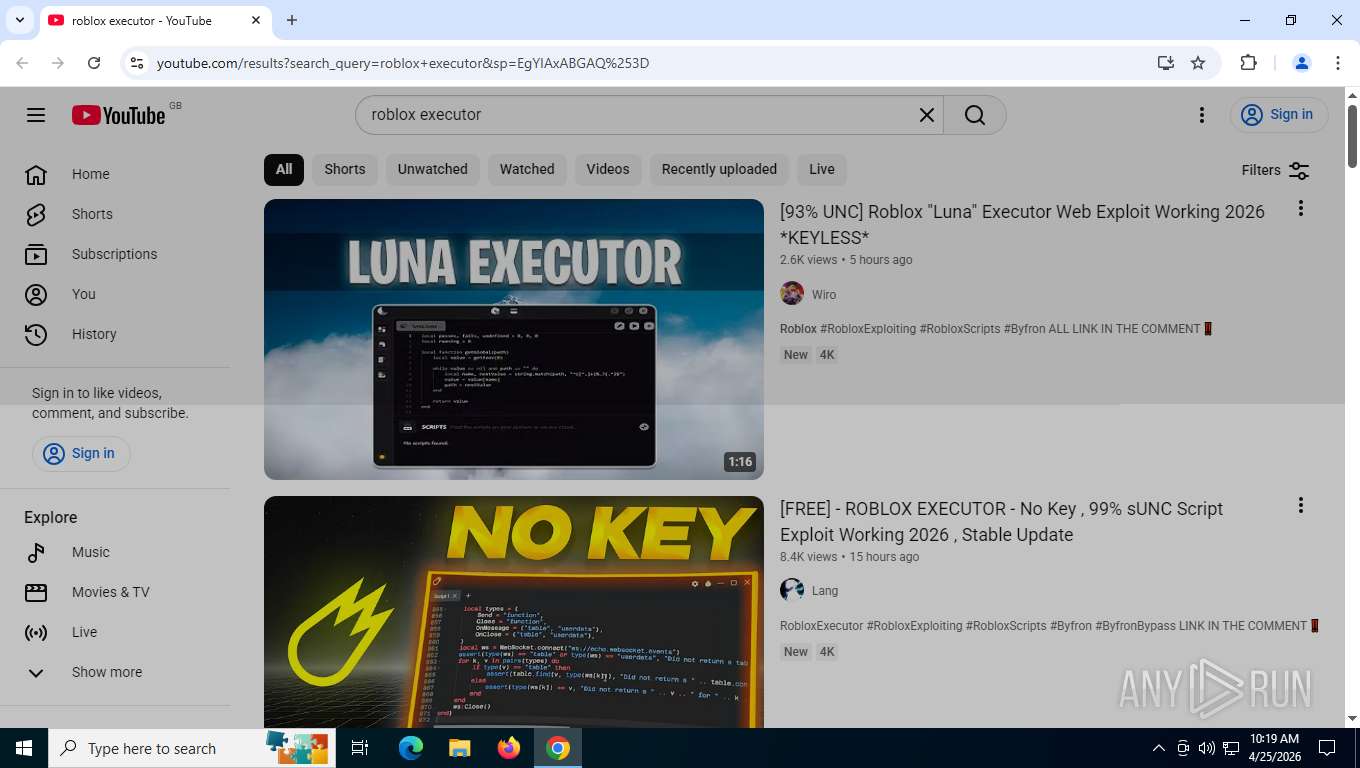Bookmark this tab with the star
The image size is (1360, 768).
point(1198,63)
